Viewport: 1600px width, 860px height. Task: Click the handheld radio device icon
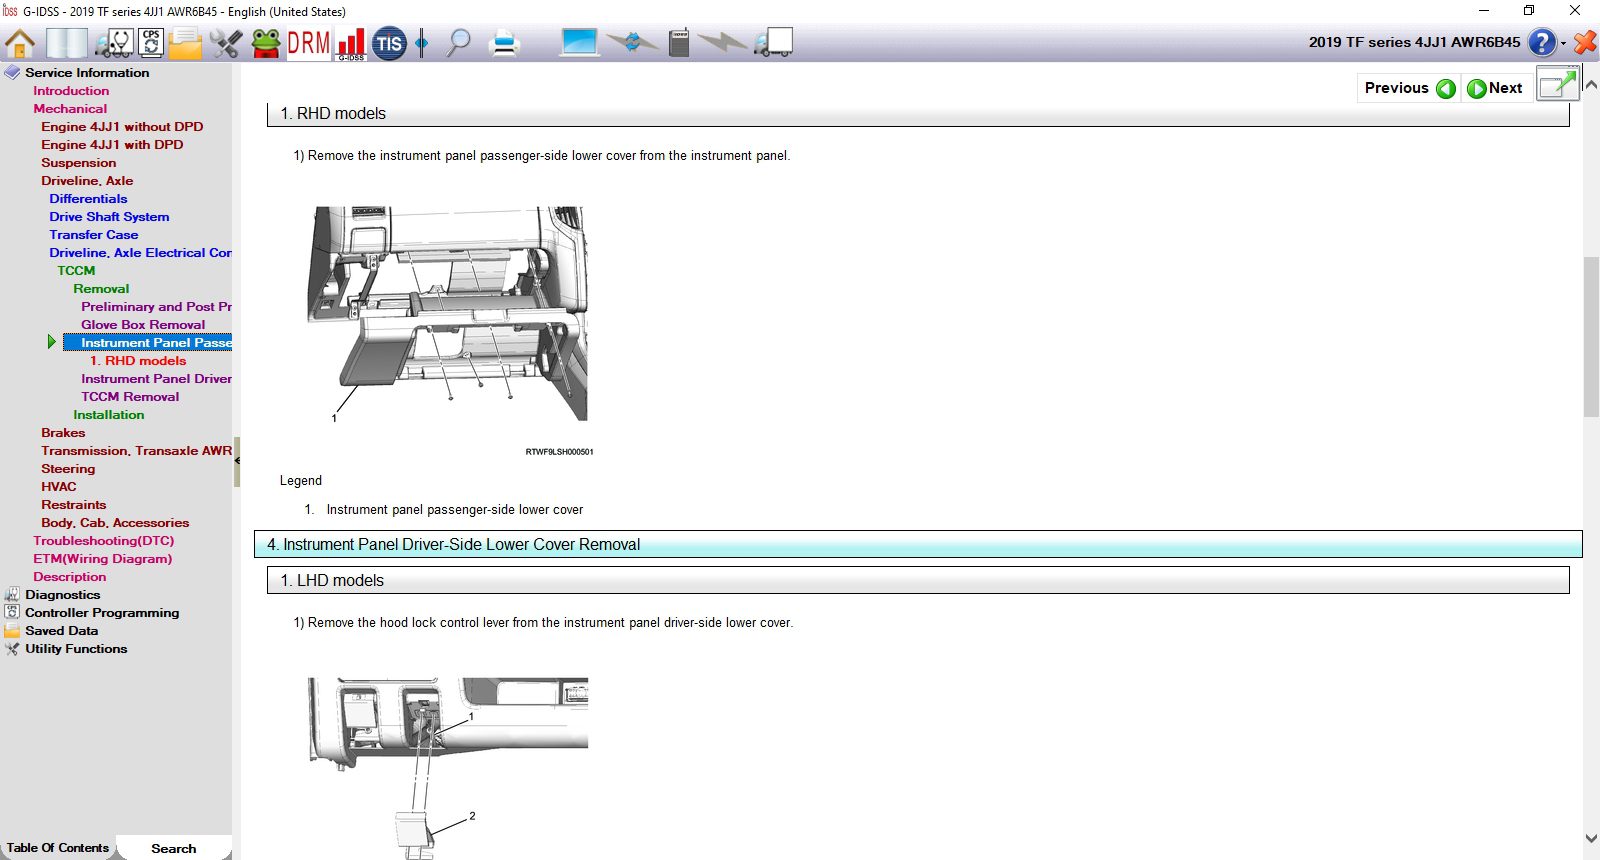[679, 43]
